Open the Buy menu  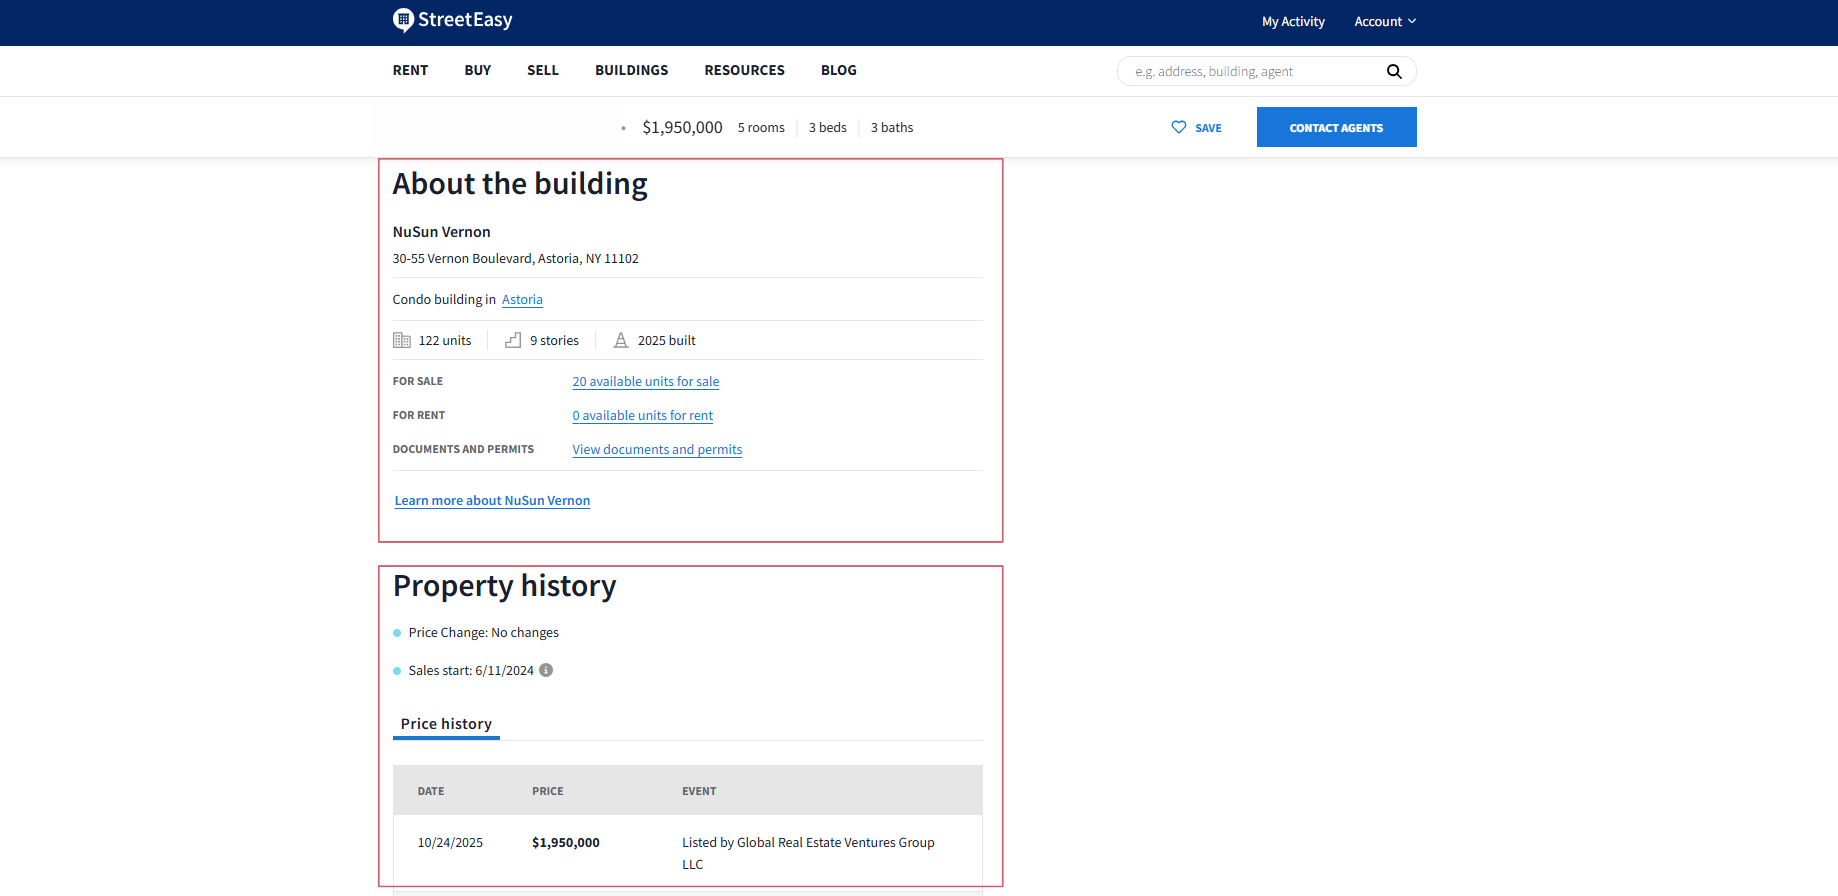tap(478, 70)
